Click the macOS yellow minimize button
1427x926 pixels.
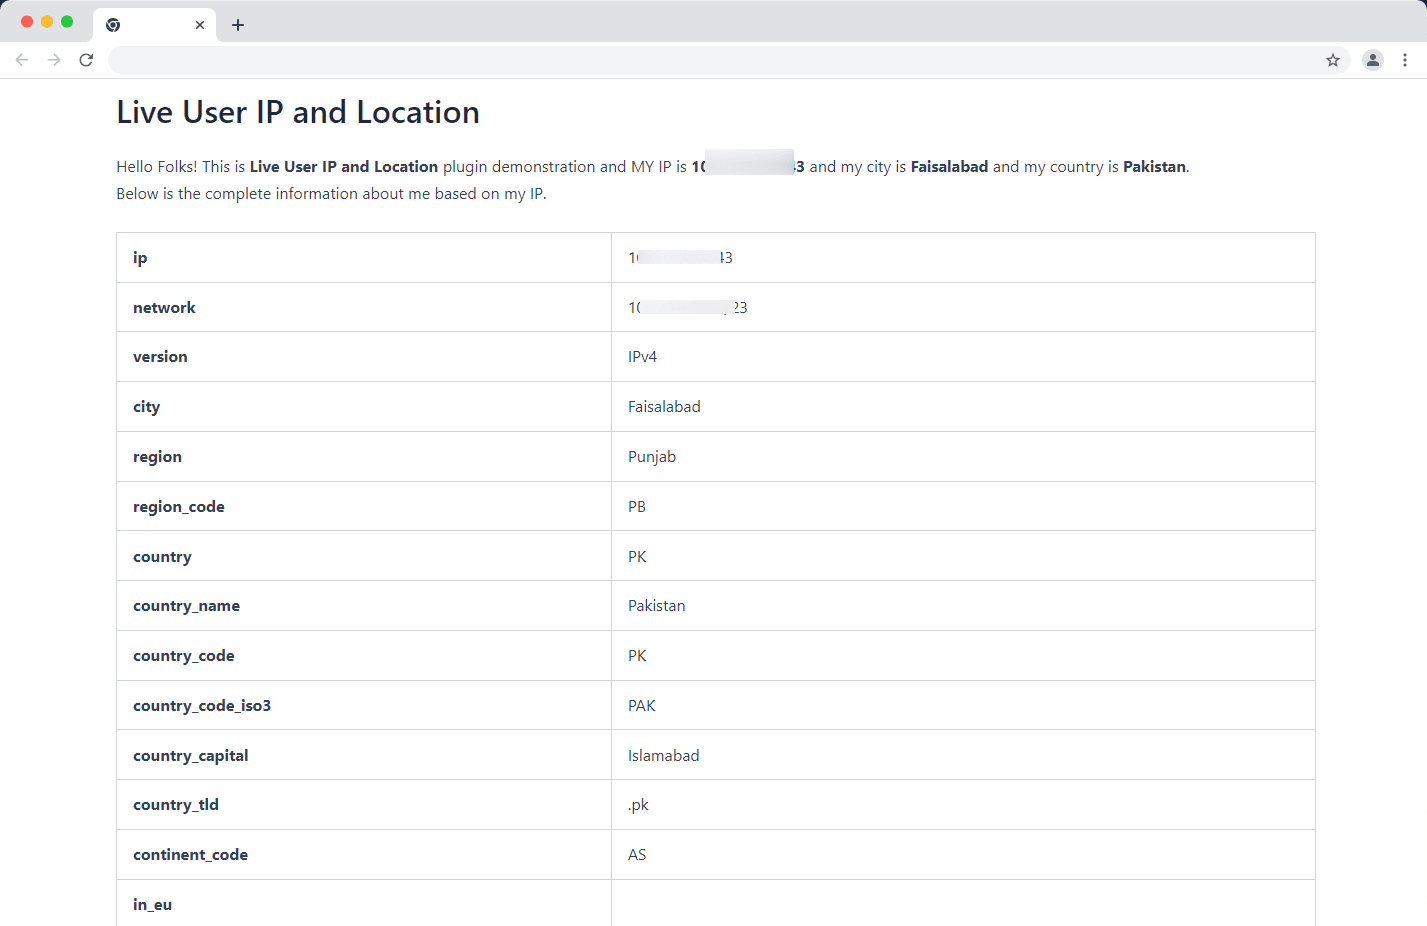[47, 21]
